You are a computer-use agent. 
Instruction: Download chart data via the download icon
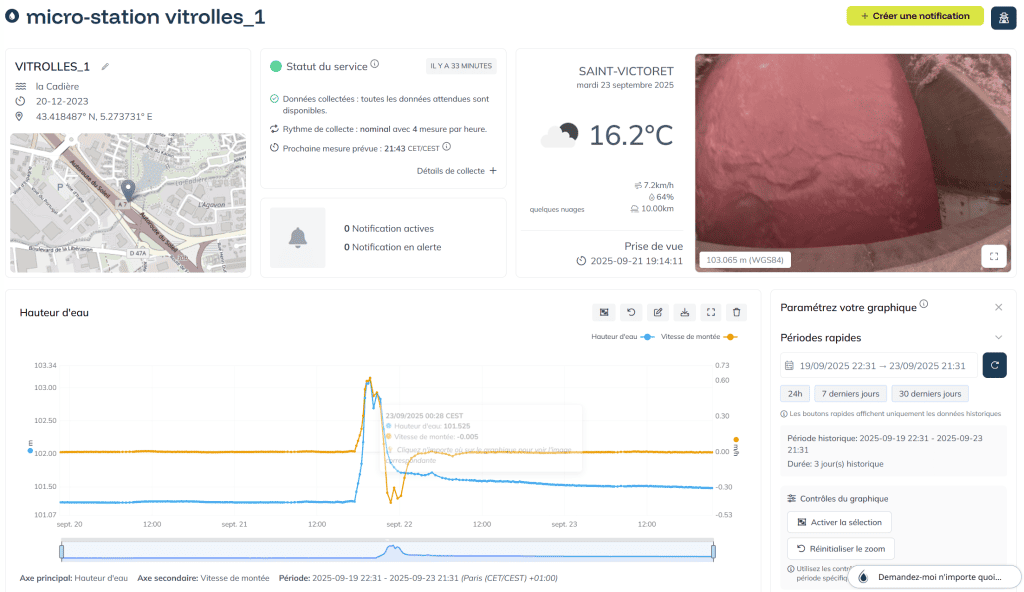[684, 312]
